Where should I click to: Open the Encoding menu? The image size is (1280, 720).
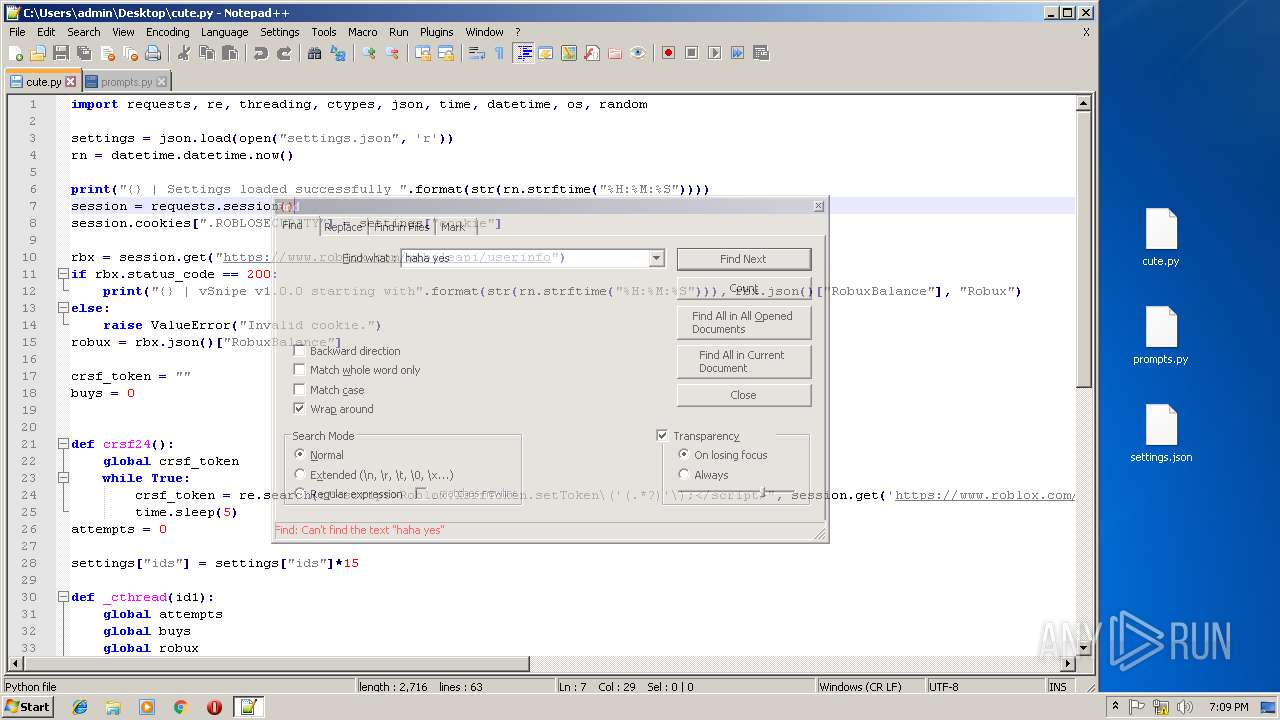(167, 32)
